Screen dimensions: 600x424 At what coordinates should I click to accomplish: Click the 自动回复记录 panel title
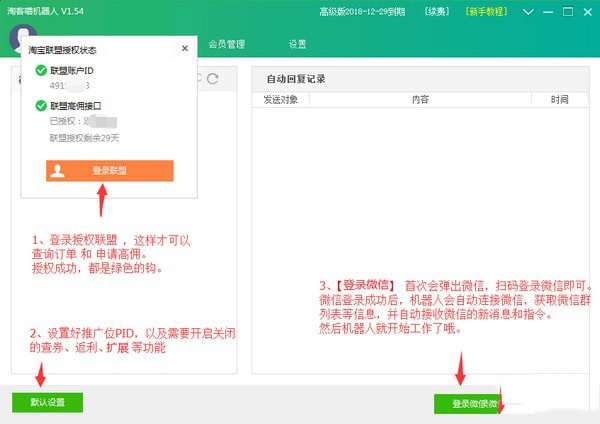(296, 79)
